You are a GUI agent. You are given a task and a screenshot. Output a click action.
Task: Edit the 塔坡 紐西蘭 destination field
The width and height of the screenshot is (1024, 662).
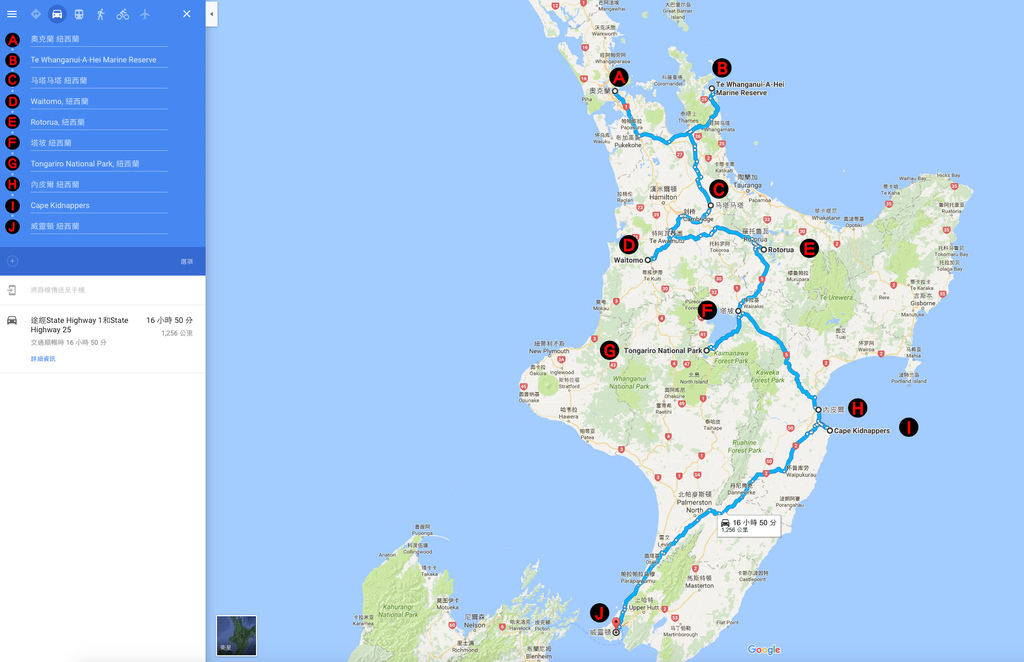coord(99,143)
